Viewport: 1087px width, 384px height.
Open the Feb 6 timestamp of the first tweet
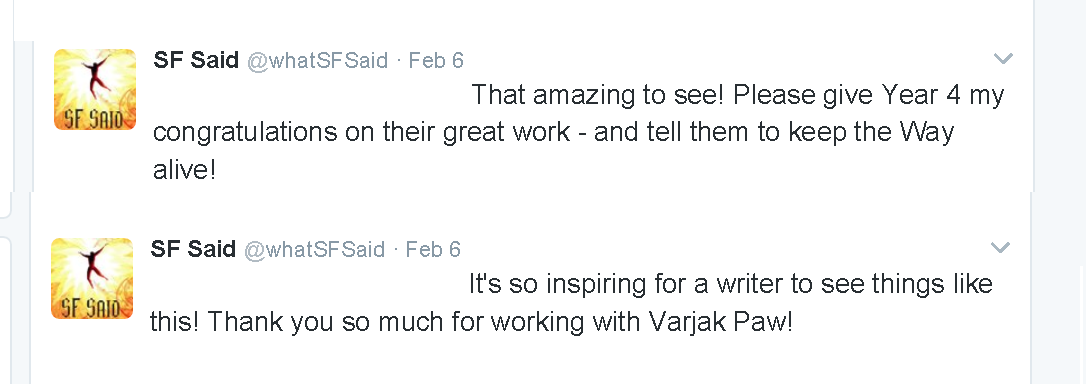point(436,61)
